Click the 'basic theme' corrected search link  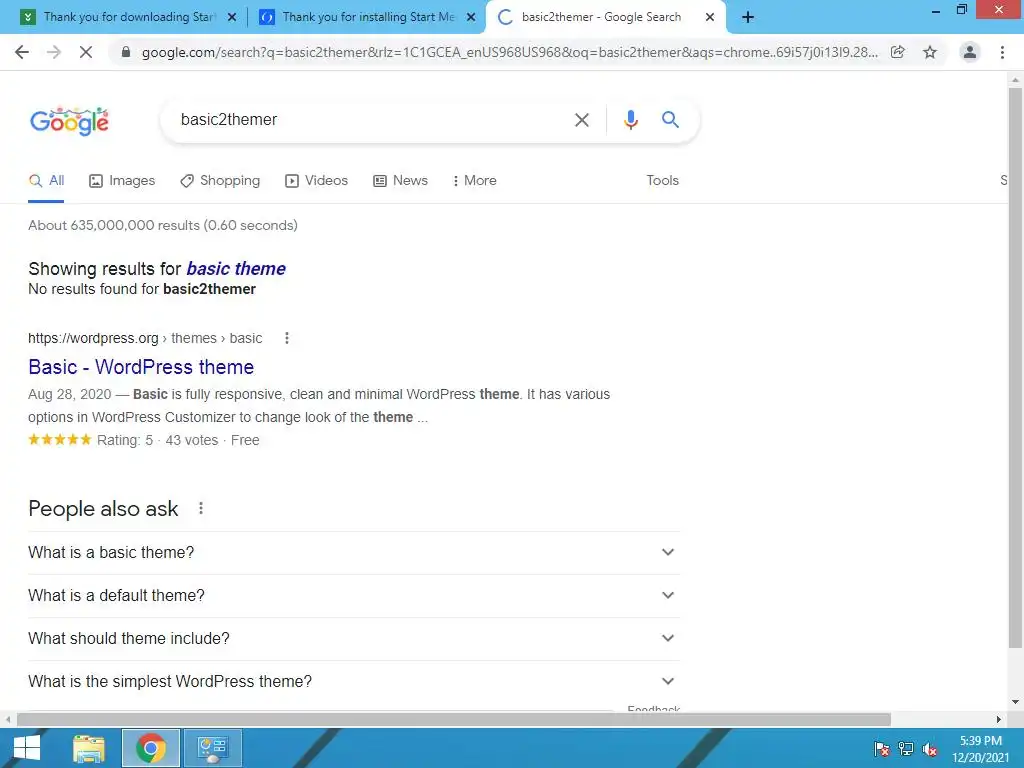(236, 268)
